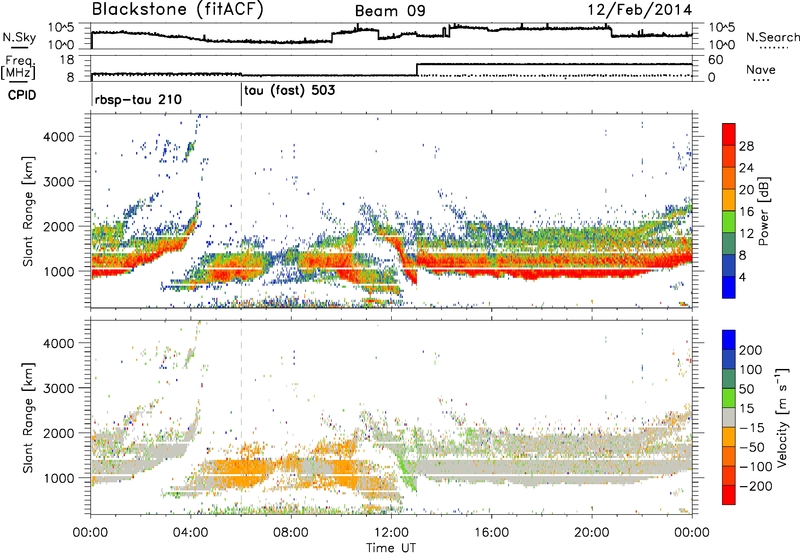Click the 'Velocity [m s-1]' colorbar label
The image size is (800, 554).
(x=783, y=417)
